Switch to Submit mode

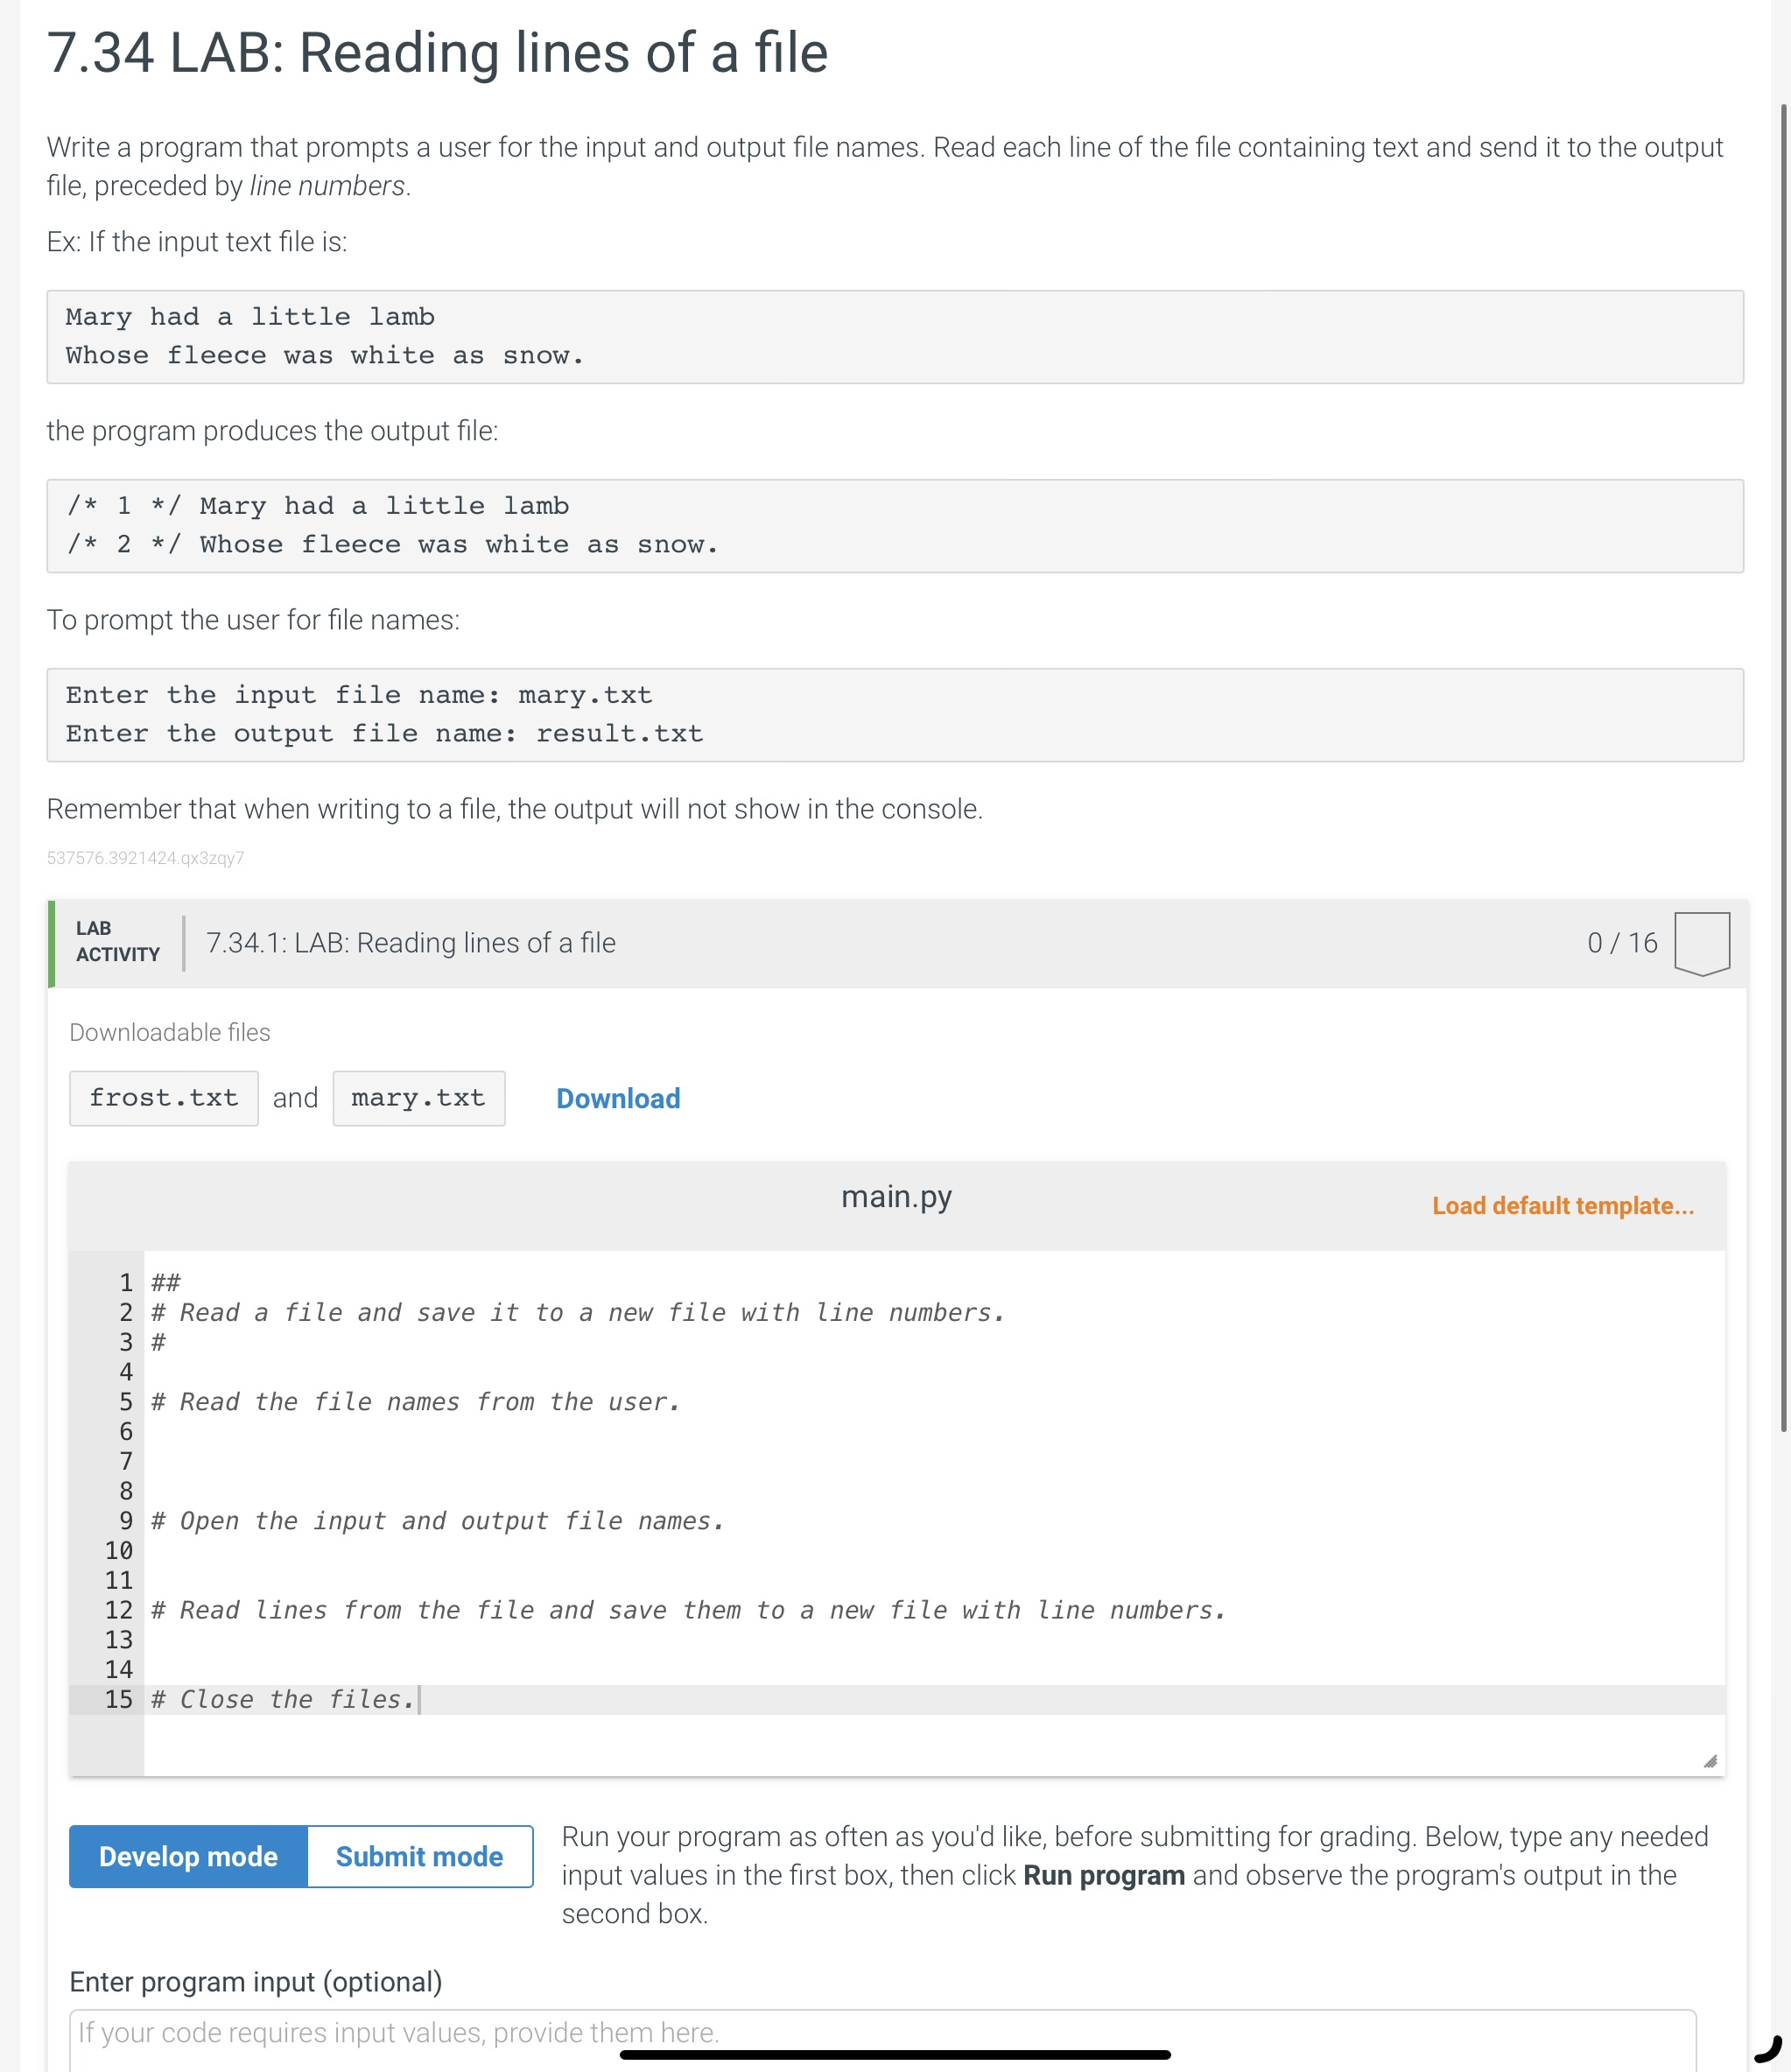pyautogui.click(x=419, y=1856)
